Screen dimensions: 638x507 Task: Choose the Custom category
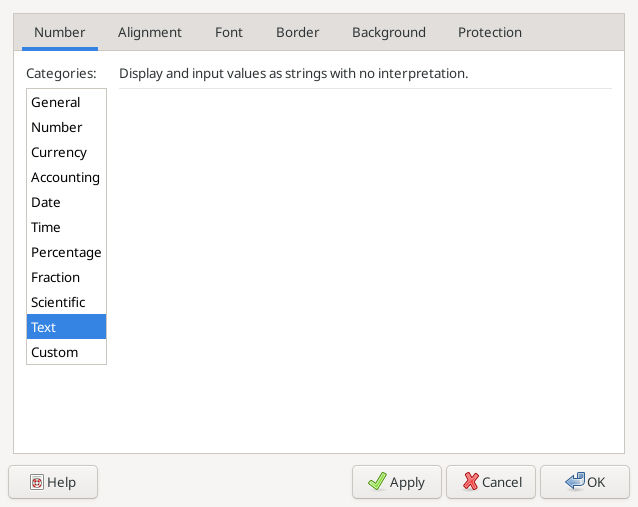tap(66, 352)
